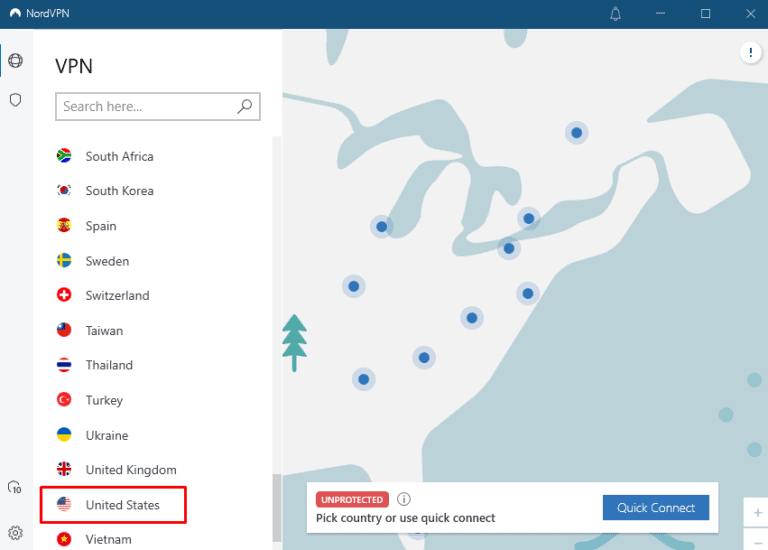Select United States from country list

coord(122,505)
